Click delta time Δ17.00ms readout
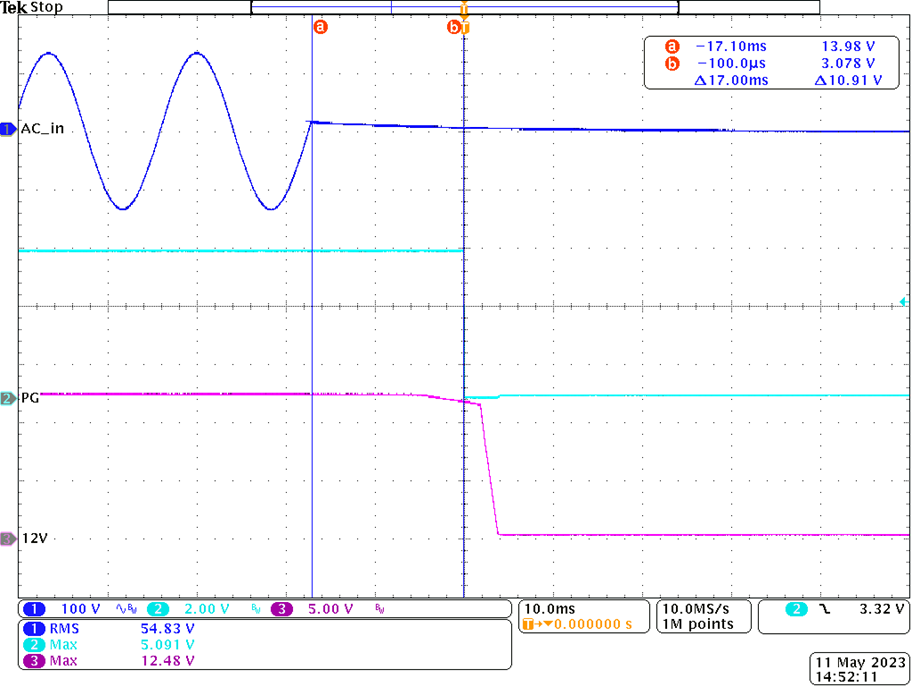The image size is (912, 687). tap(731, 80)
